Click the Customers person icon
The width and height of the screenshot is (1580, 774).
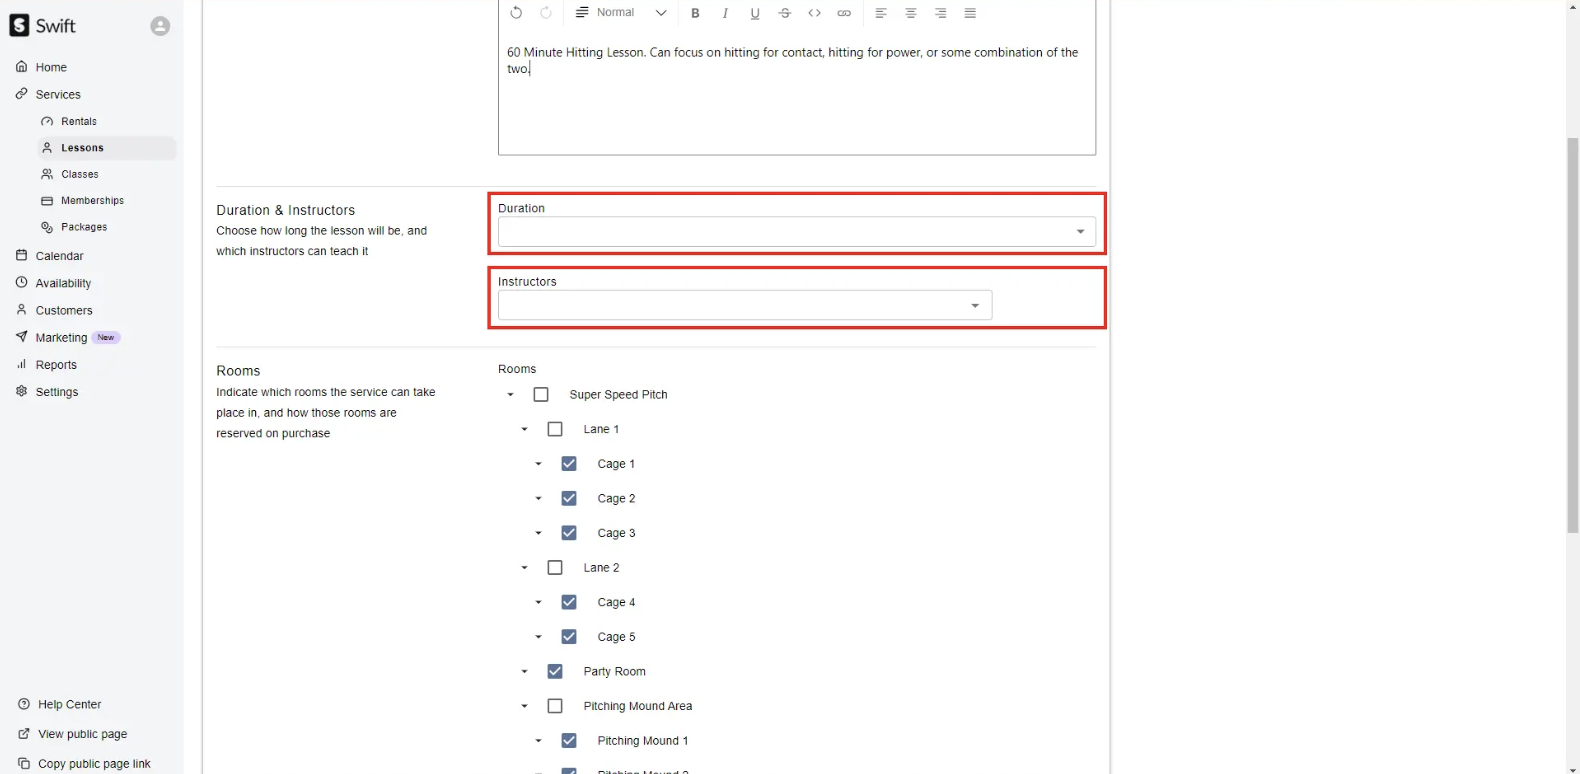(21, 310)
